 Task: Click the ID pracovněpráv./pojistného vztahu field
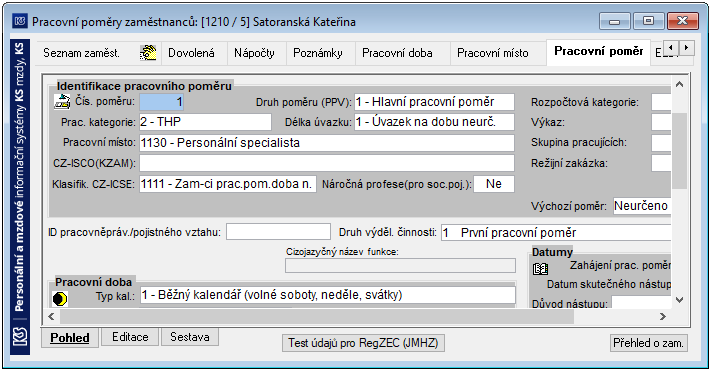pos(278,232)
